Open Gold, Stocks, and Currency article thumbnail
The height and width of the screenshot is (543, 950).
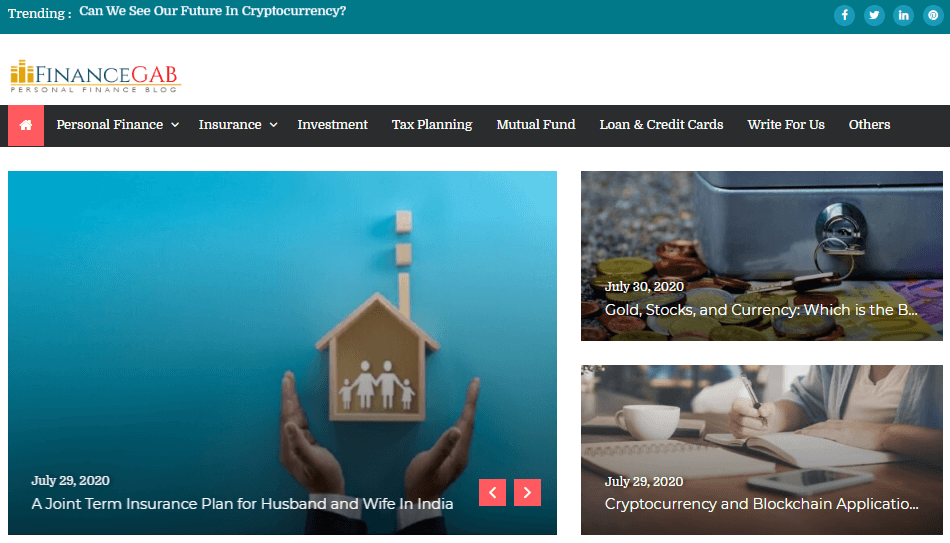pos(762,256)
